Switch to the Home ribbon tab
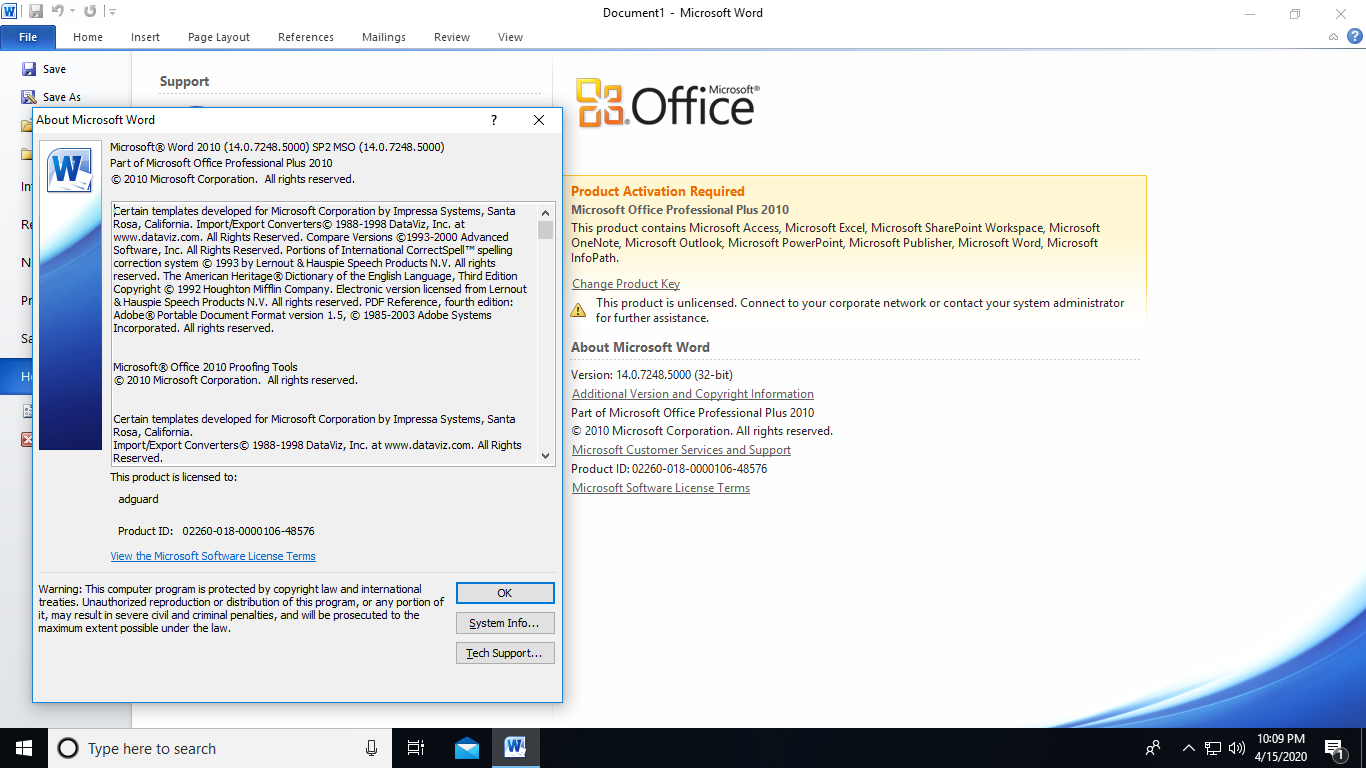 point(88,37)
